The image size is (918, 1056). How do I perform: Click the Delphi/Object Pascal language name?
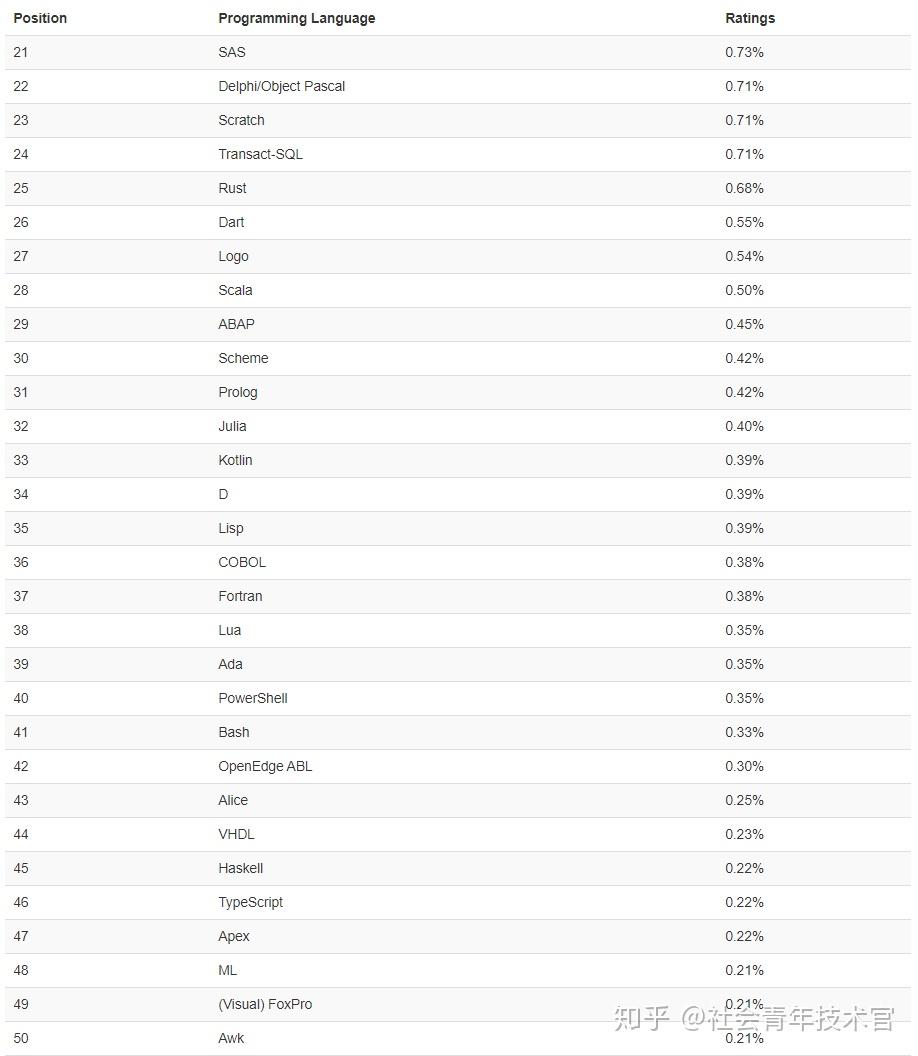(282, 86)
